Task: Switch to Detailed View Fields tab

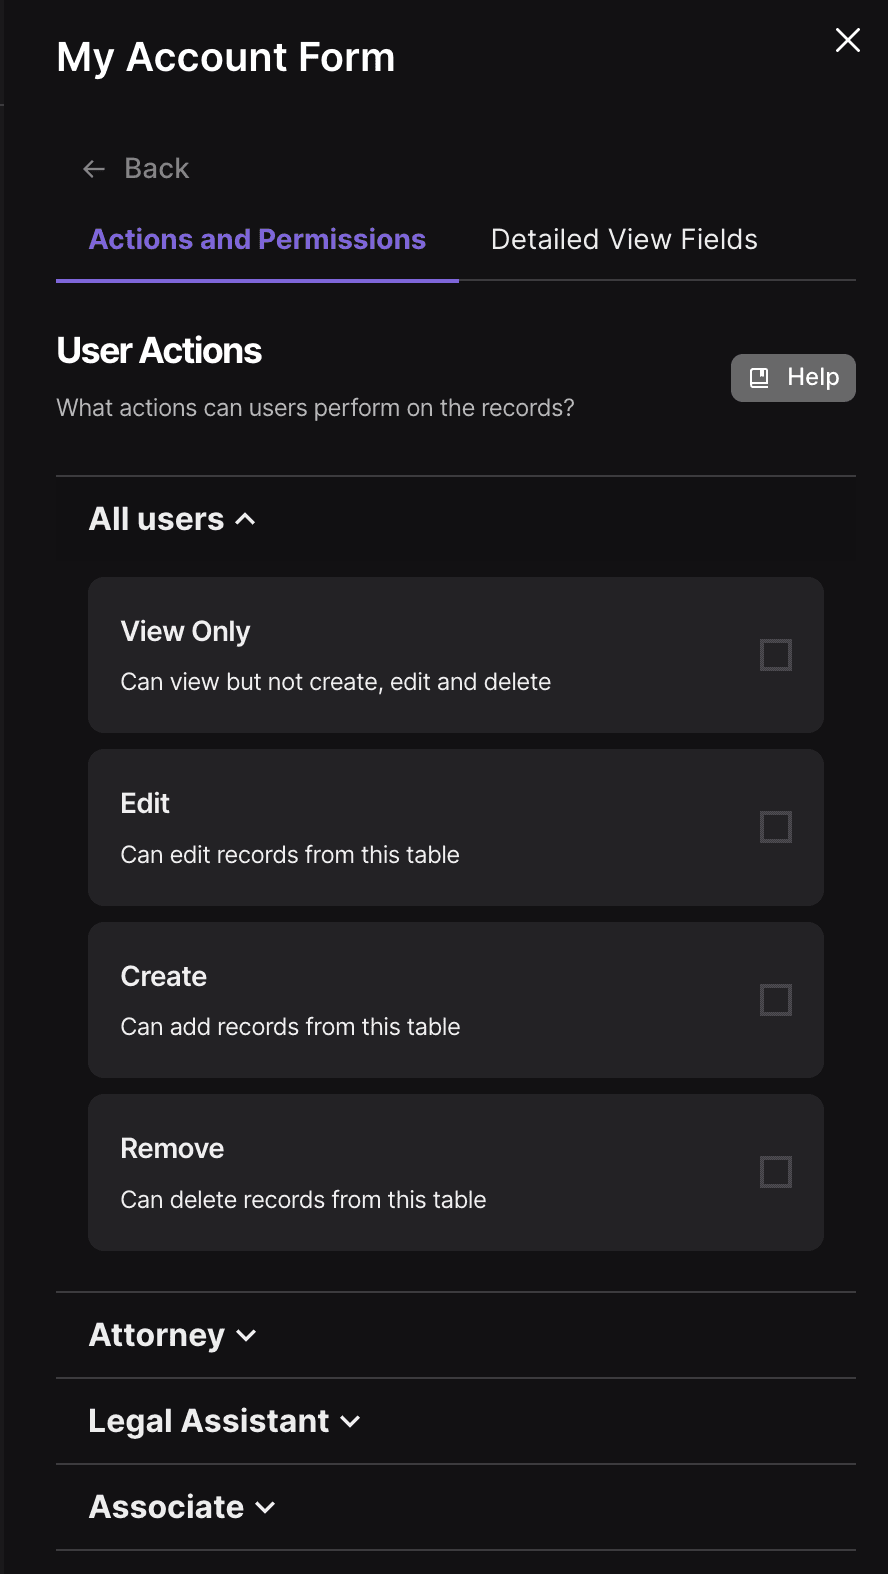Action: (624, 240)
